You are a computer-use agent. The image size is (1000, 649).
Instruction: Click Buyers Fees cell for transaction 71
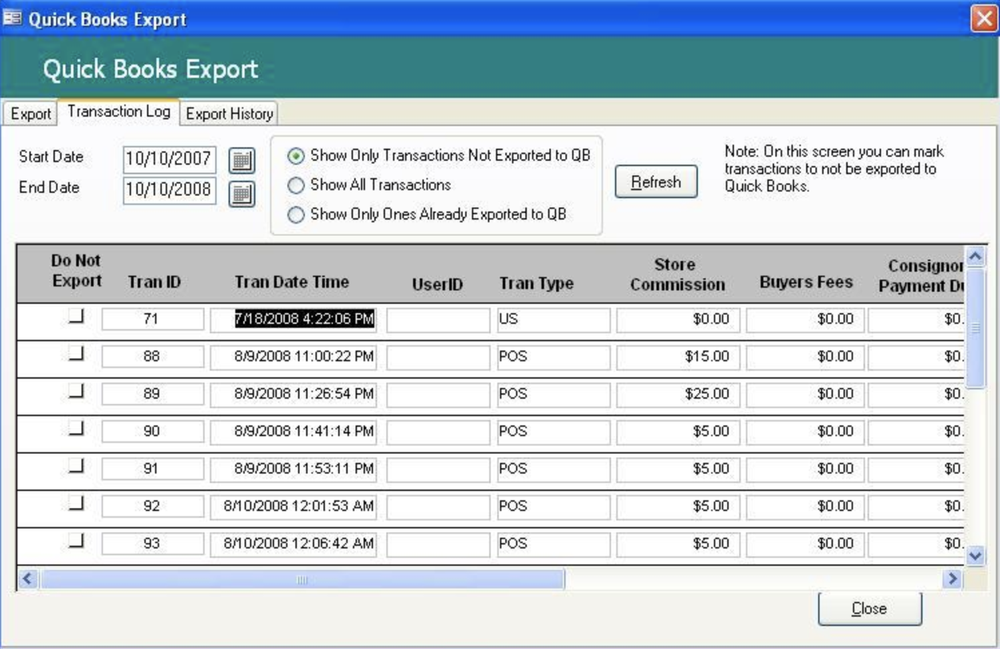coord(805,320)
